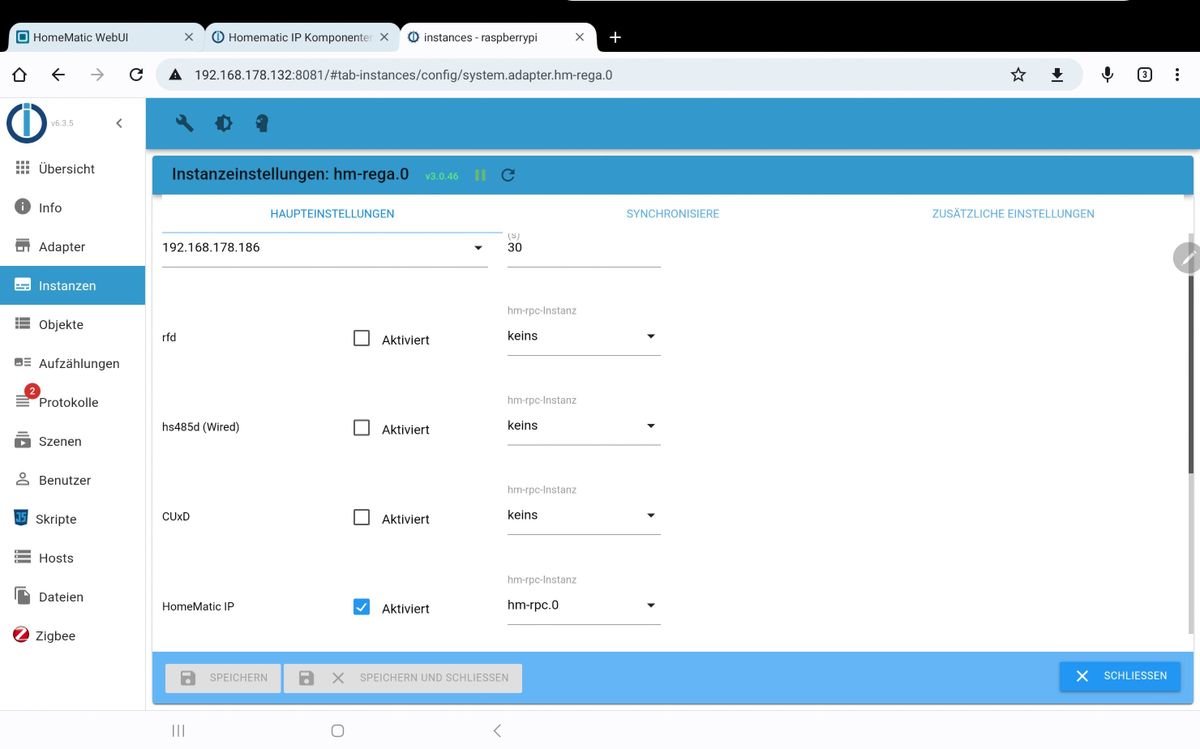Click Speichern und Schliessen button

(403, 678)
